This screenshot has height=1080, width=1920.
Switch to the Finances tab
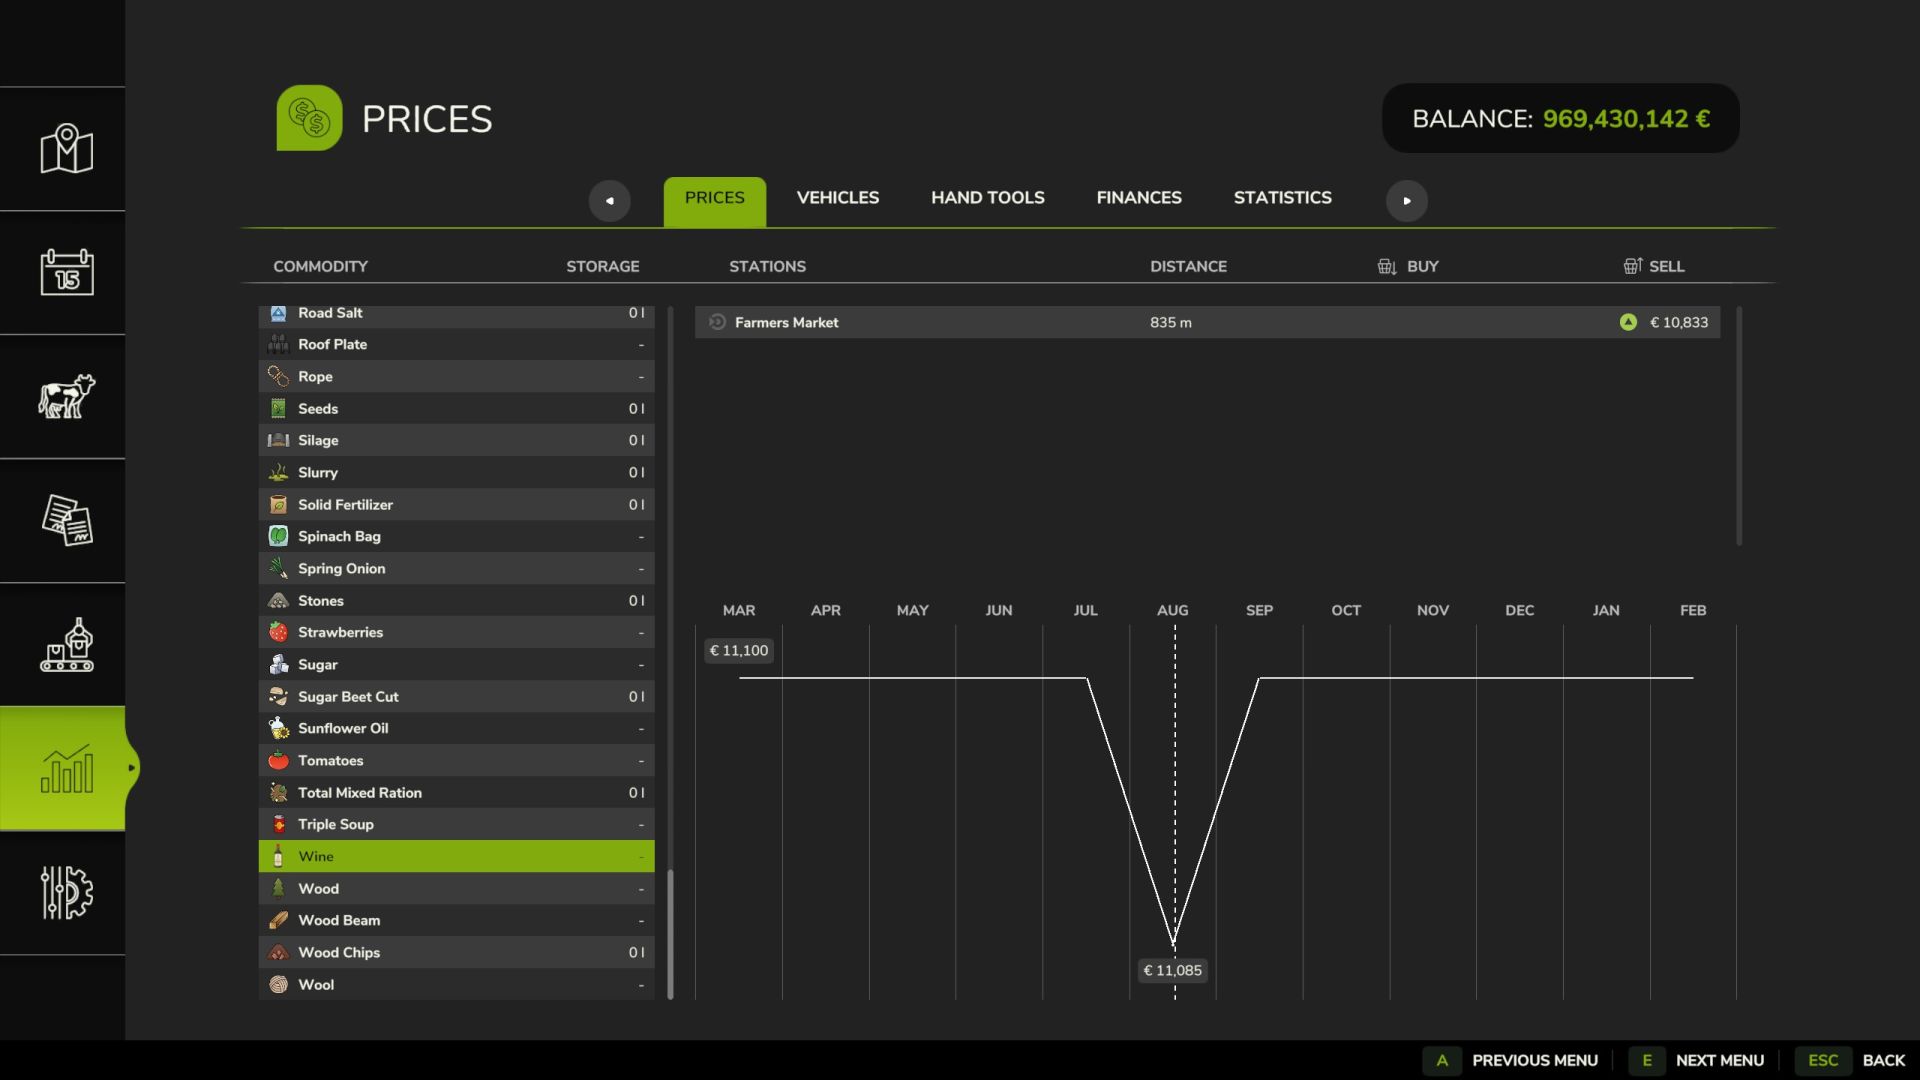(x=1138, y=198)
